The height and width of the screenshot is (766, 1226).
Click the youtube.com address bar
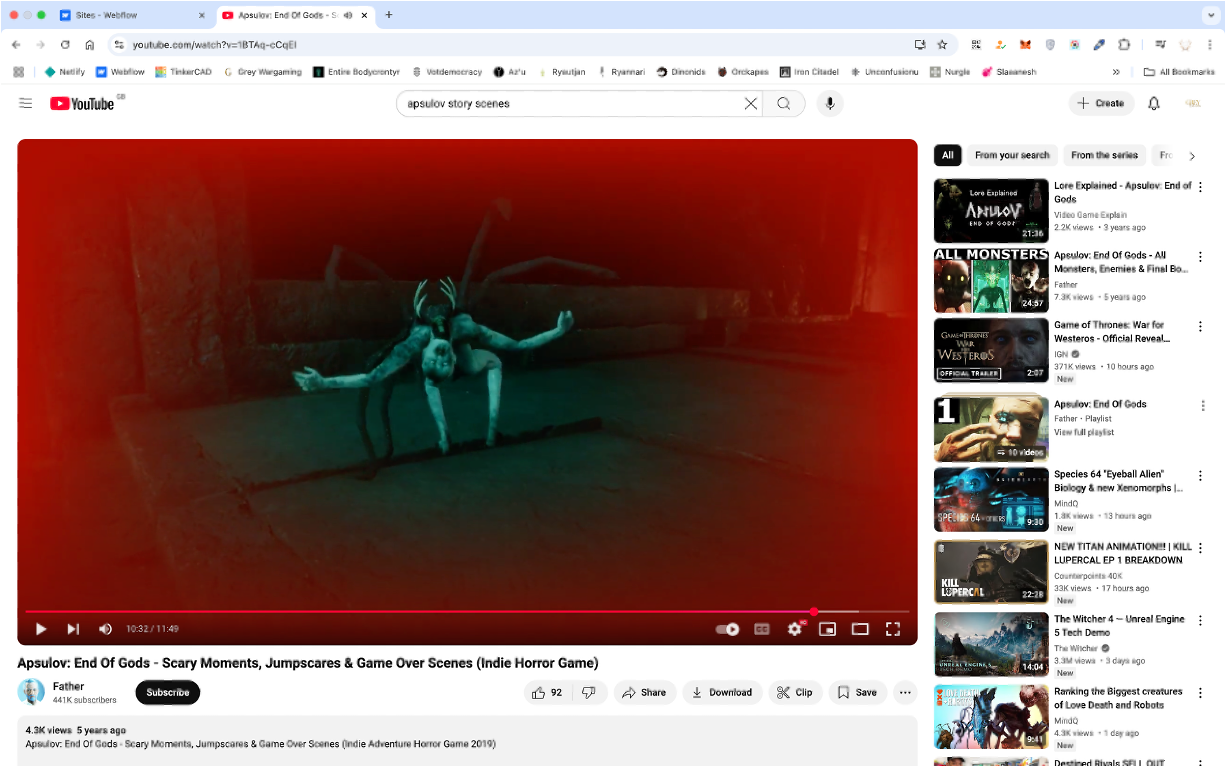(x=520, y=45)
